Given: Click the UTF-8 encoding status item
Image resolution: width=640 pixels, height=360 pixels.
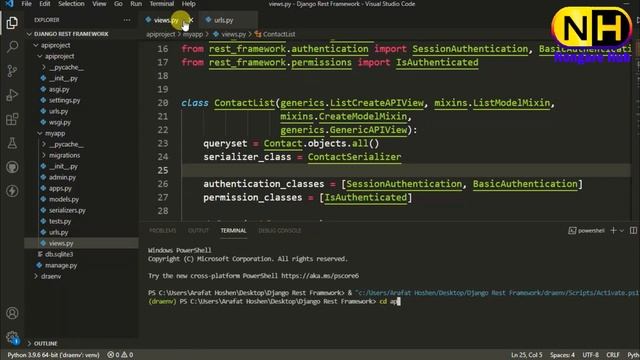Looking at the screenshot, I should tap(590, 355).
